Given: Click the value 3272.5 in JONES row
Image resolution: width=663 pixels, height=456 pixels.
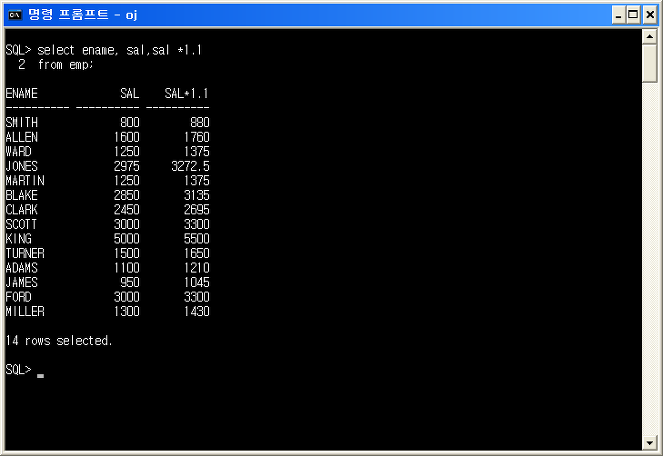Looking at the screenshot, I should pyautogui.click(x=190, y=166).
